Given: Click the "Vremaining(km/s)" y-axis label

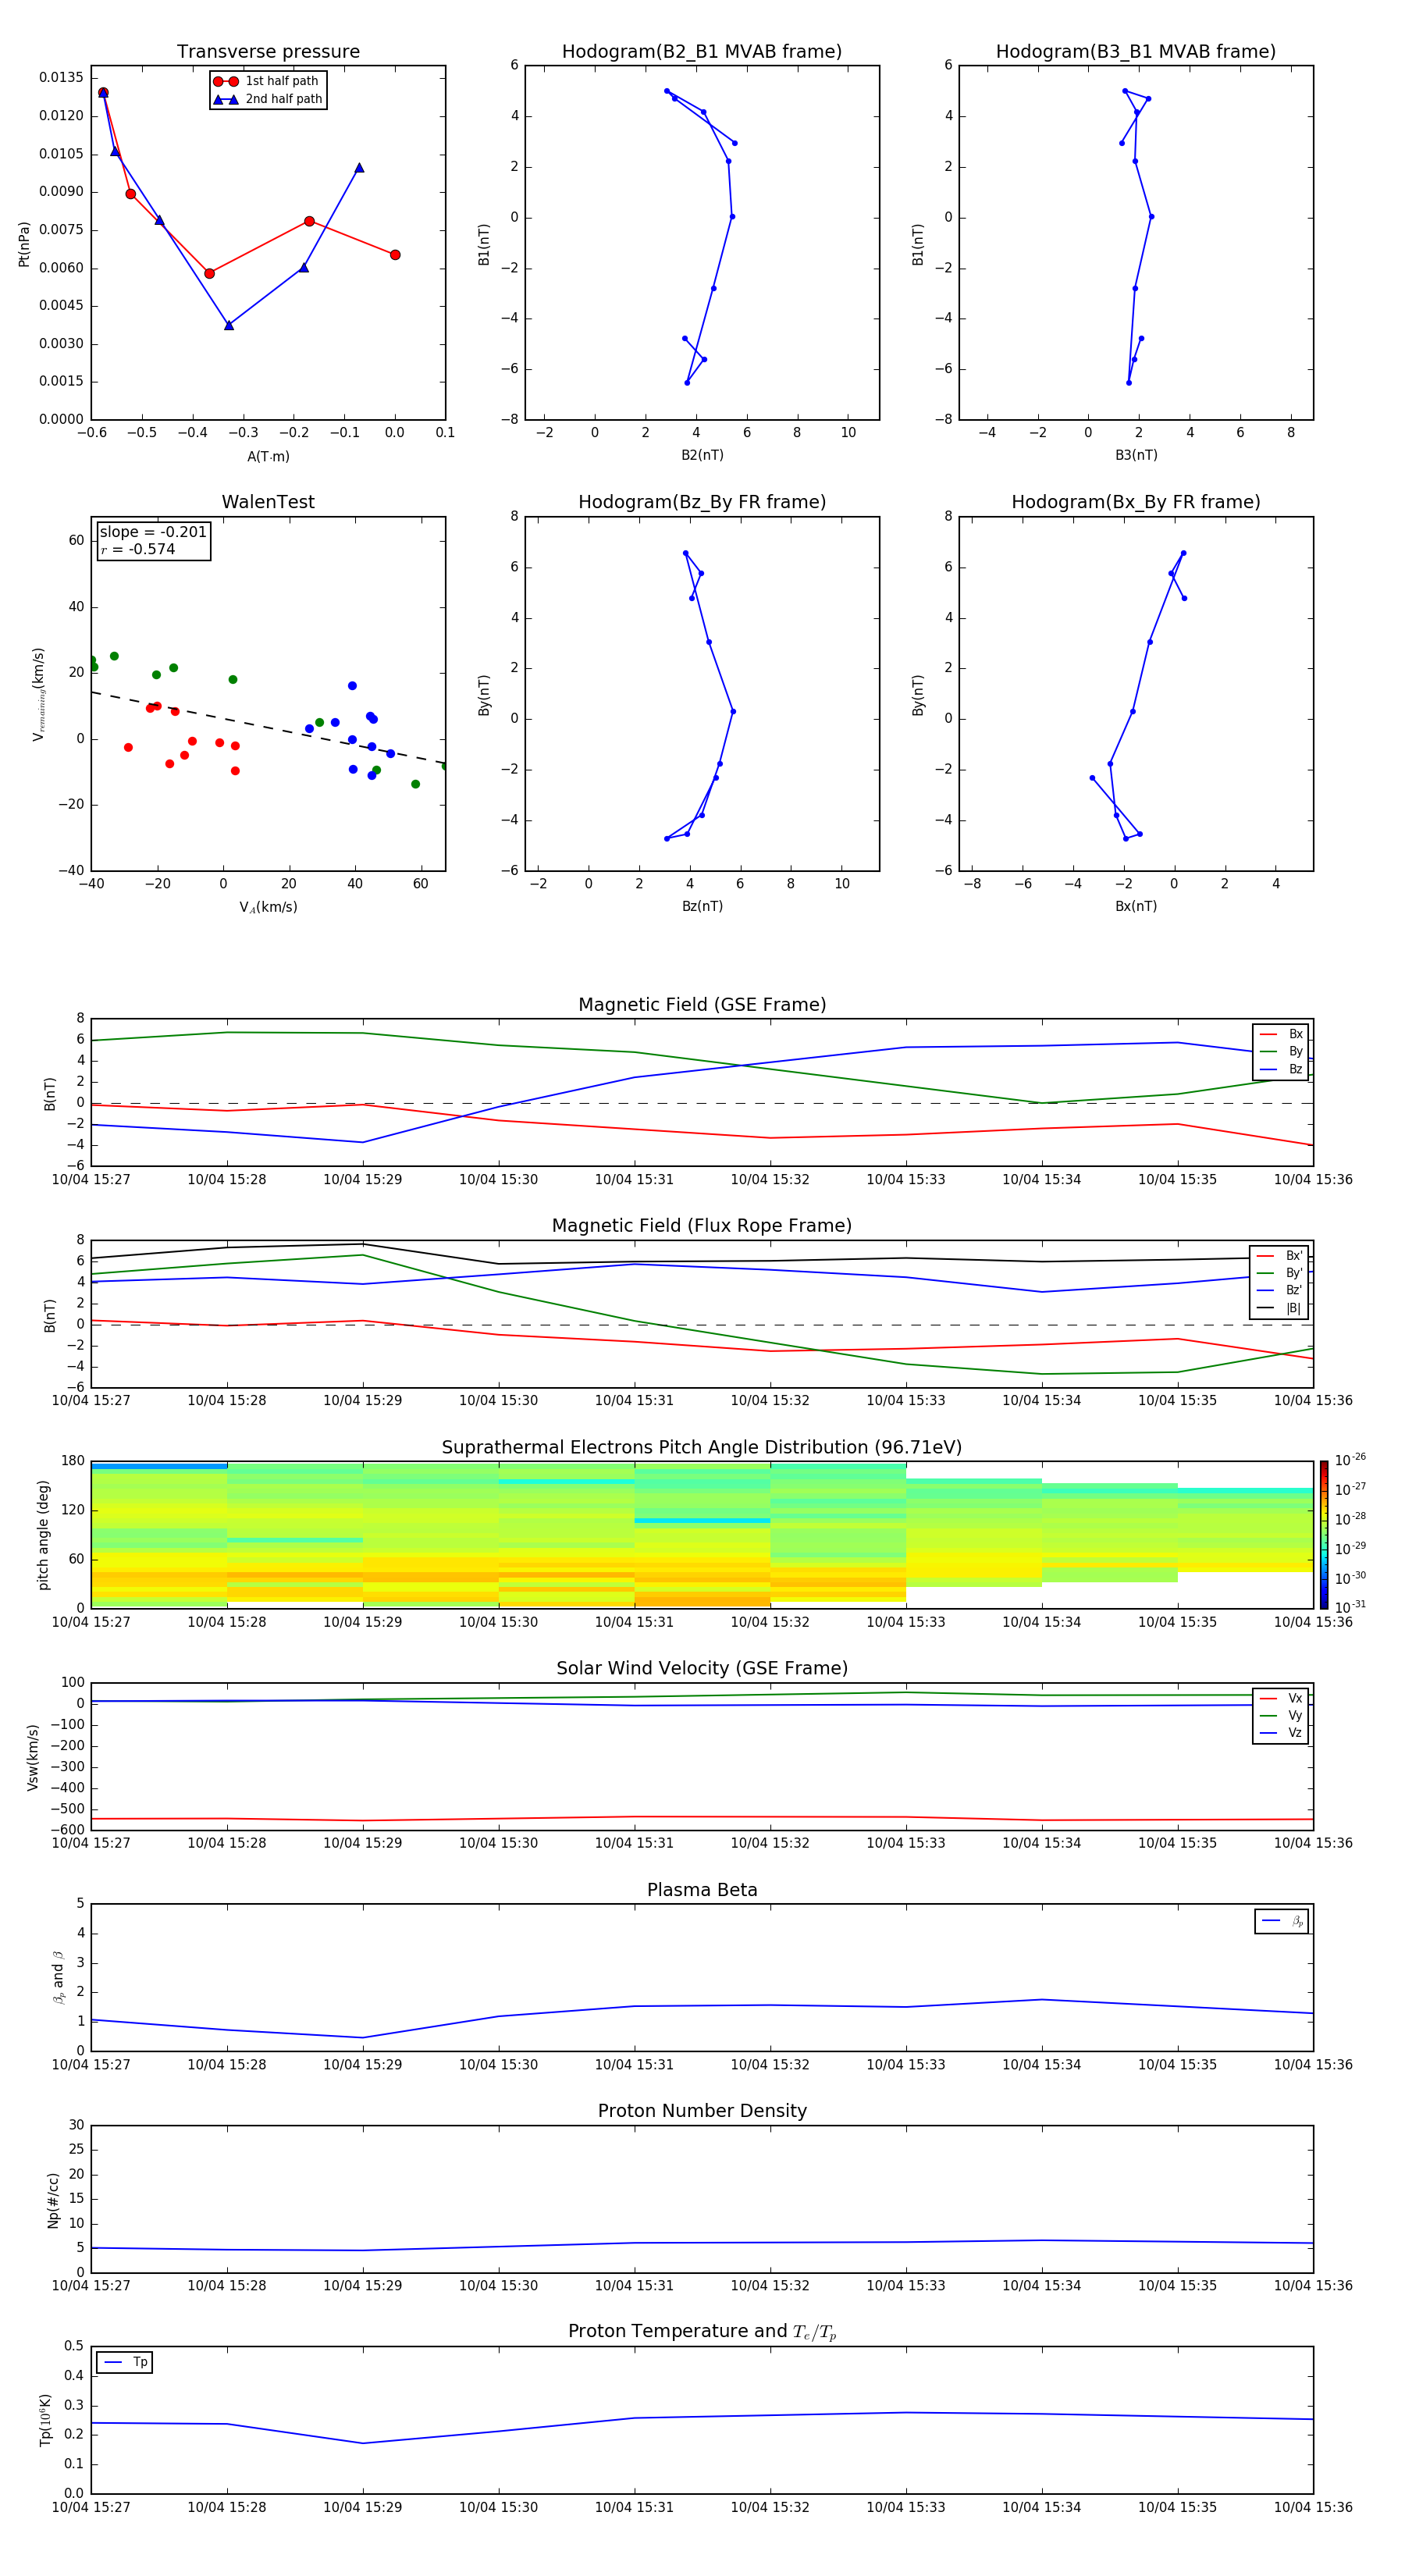Looking at the screenshot, I should 38,694.
